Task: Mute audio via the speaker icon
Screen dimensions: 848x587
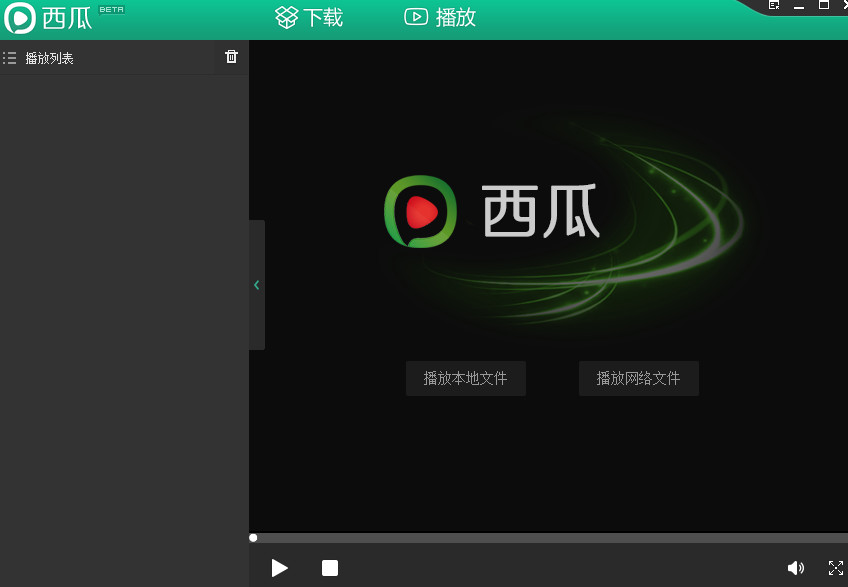Action: [x=795, y=568]
